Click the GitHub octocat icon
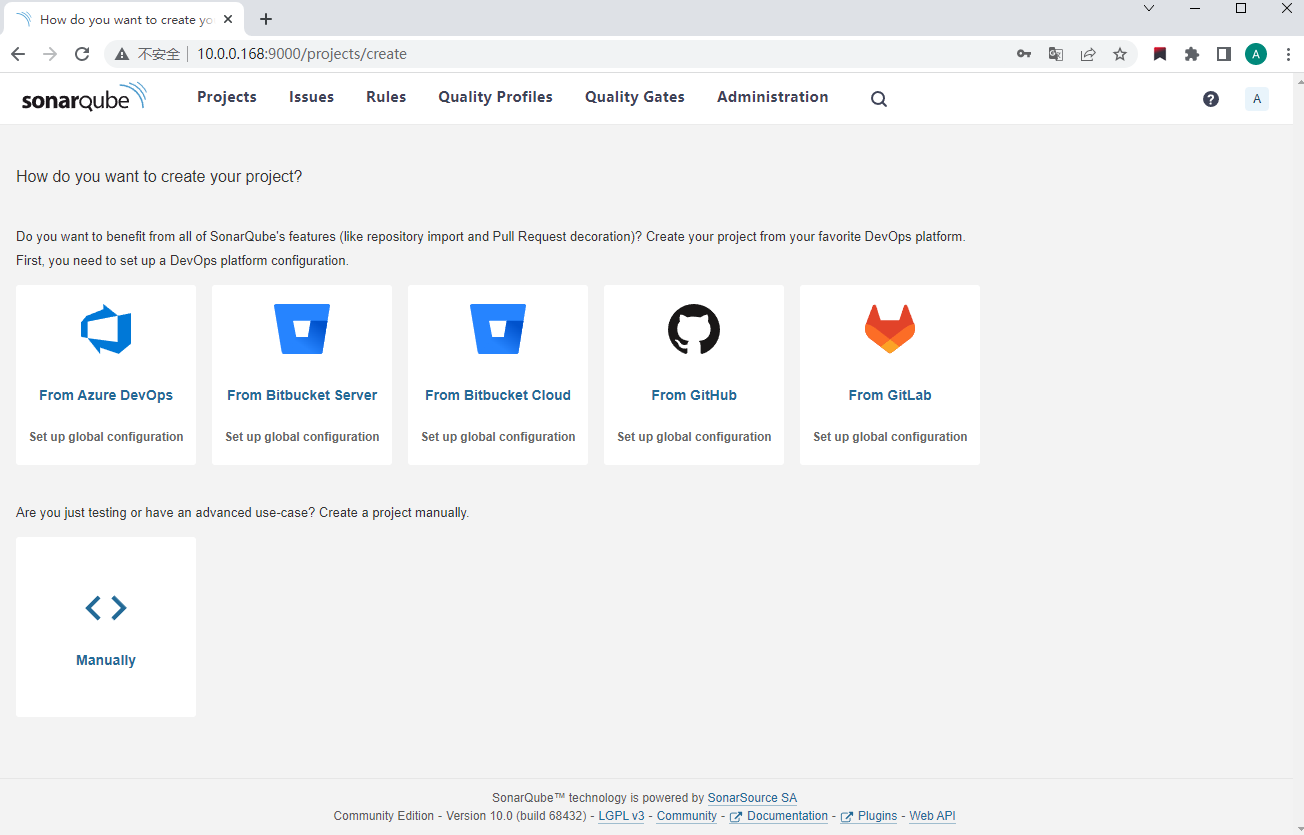Image resolution: width=1304 pixels, height=835 pixels. (694, 329)
